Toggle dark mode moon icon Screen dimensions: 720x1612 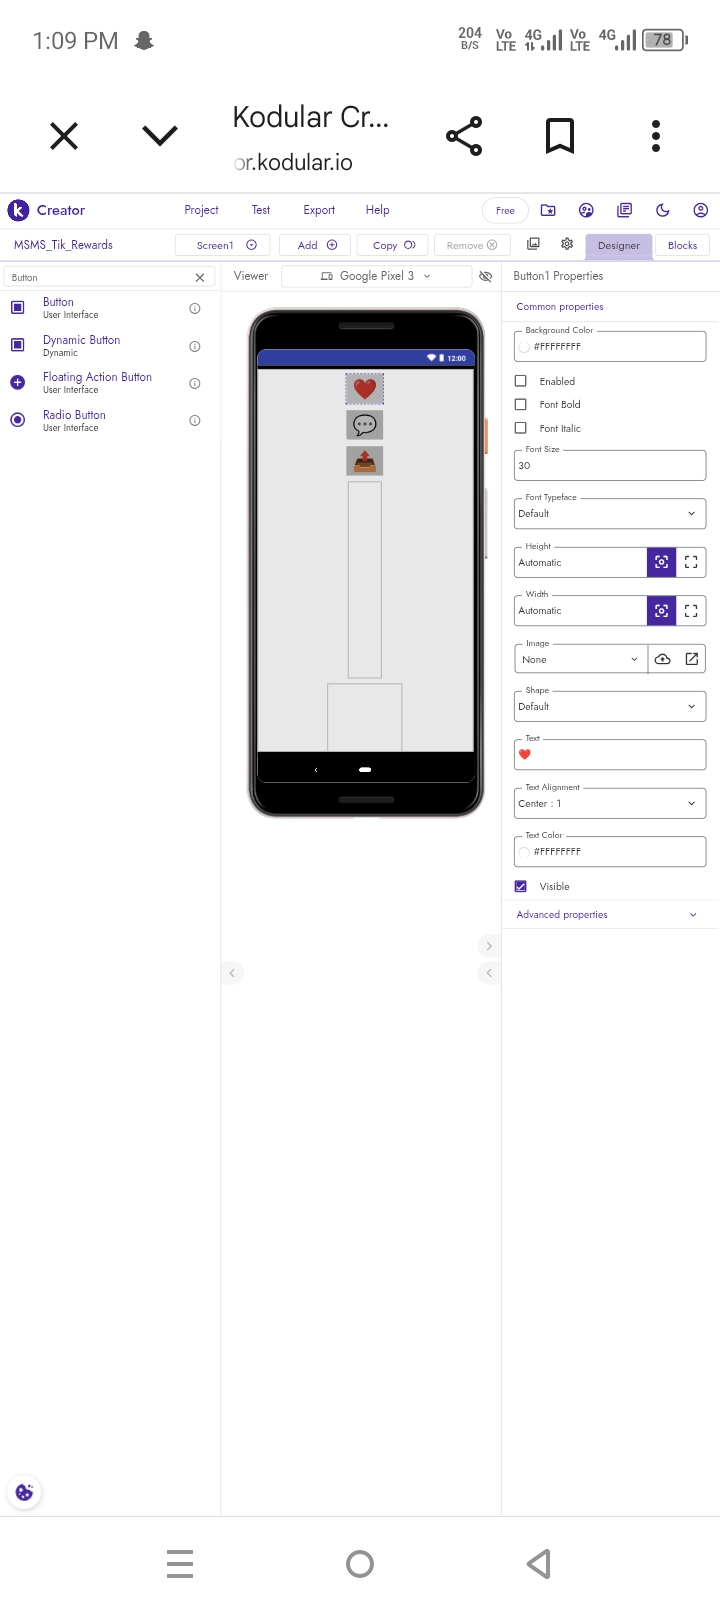(x=662, y=210)
